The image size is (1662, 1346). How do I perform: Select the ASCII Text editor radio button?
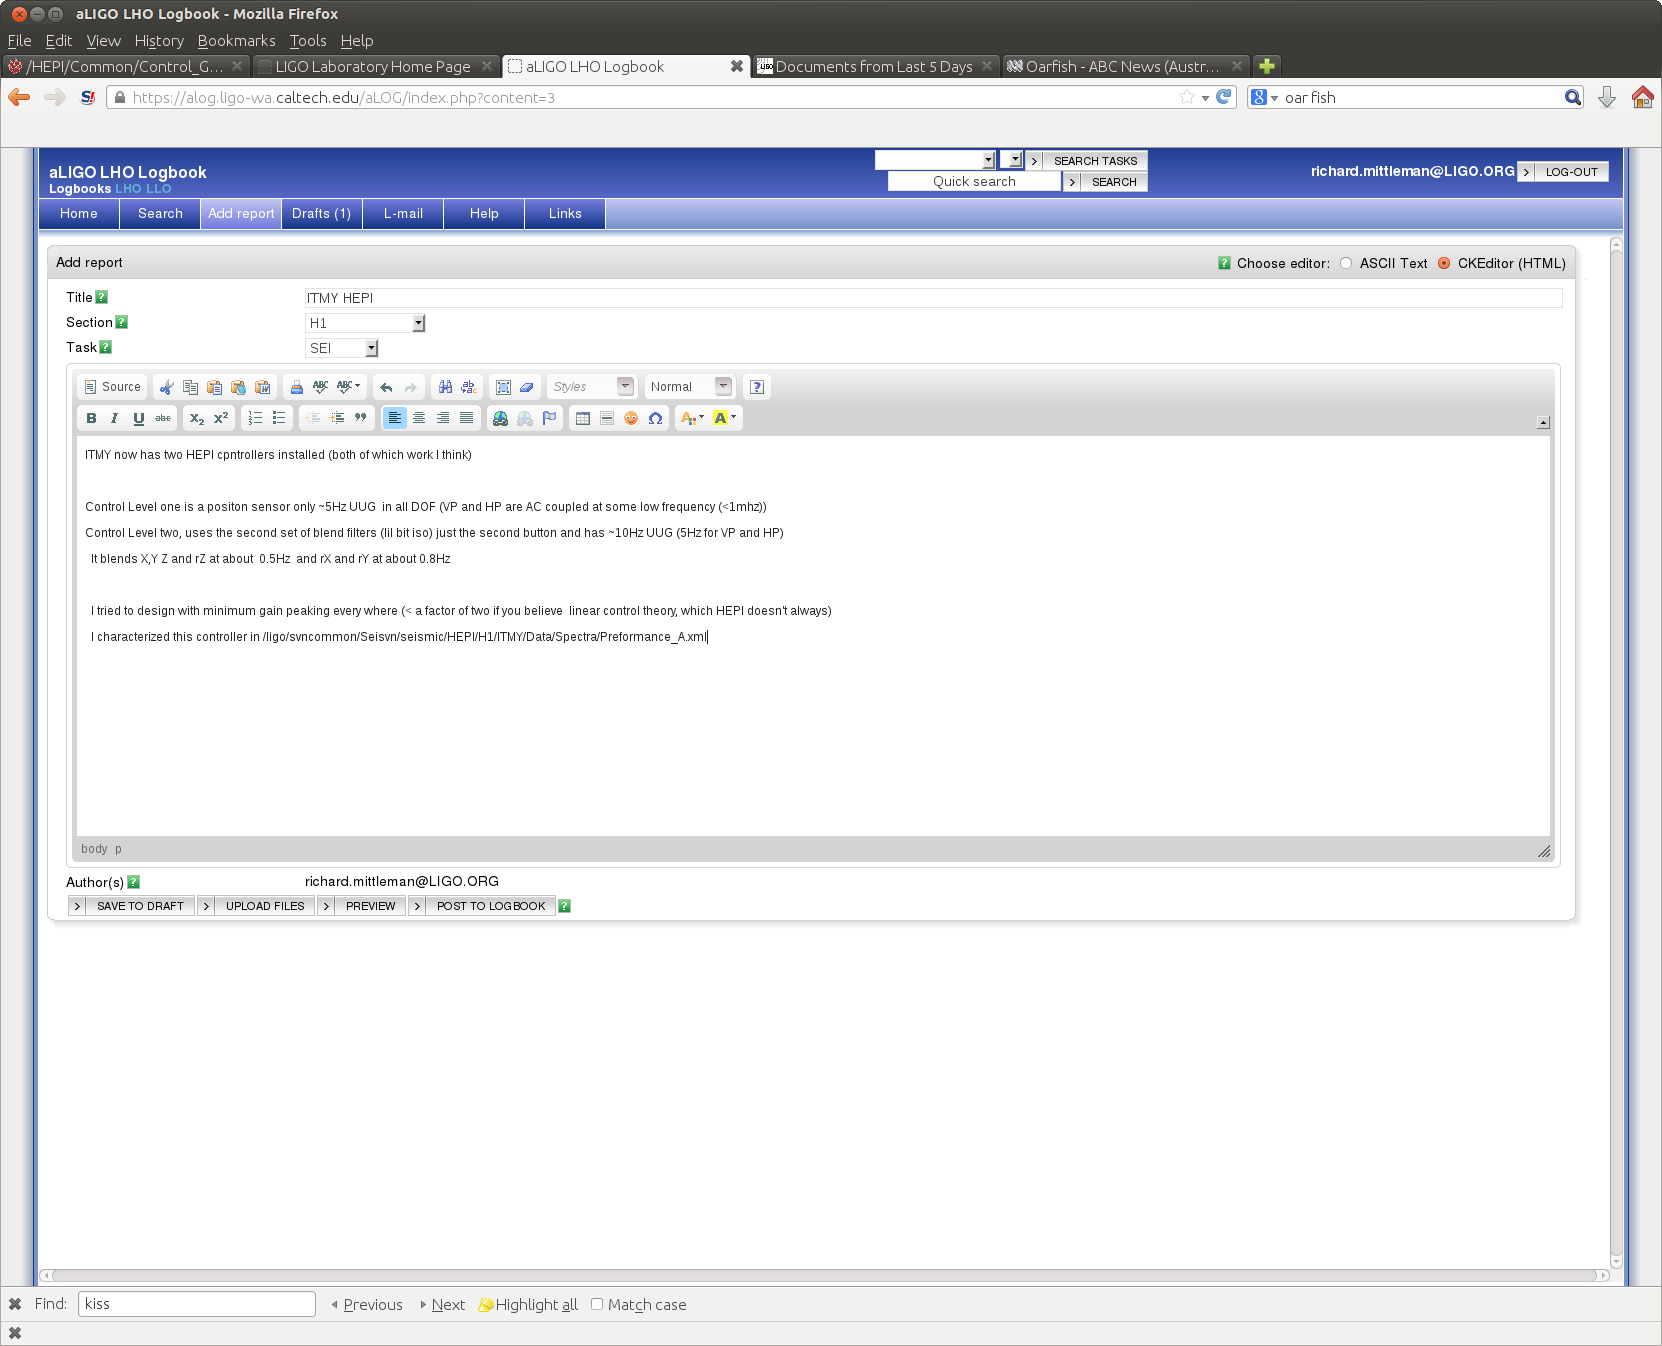(1346, 263)
